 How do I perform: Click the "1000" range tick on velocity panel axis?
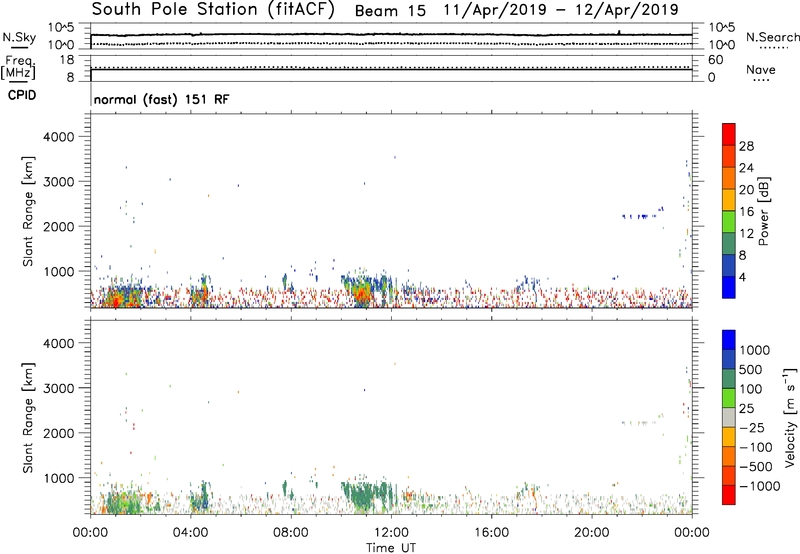58,478
